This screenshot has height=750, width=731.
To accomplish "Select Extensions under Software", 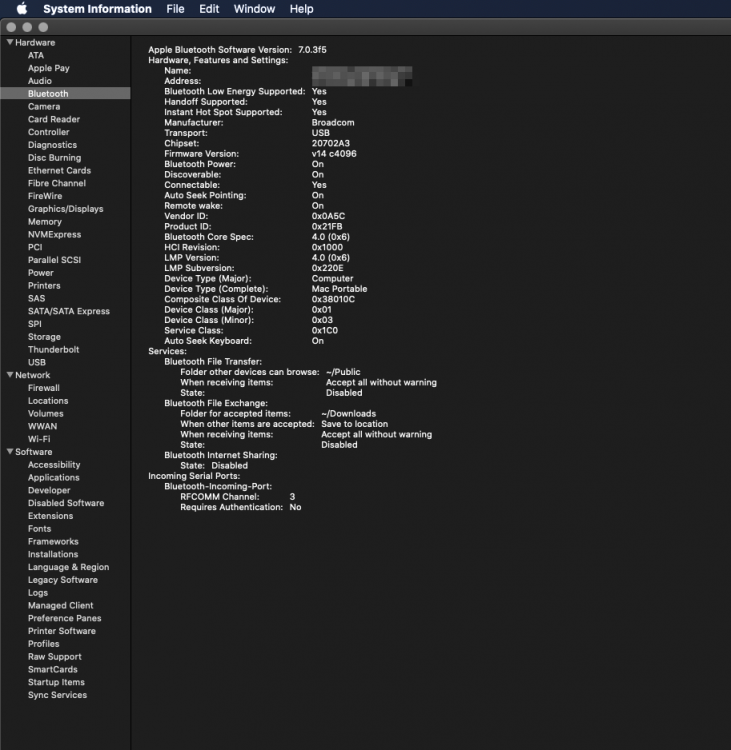I will coord(50,516).
